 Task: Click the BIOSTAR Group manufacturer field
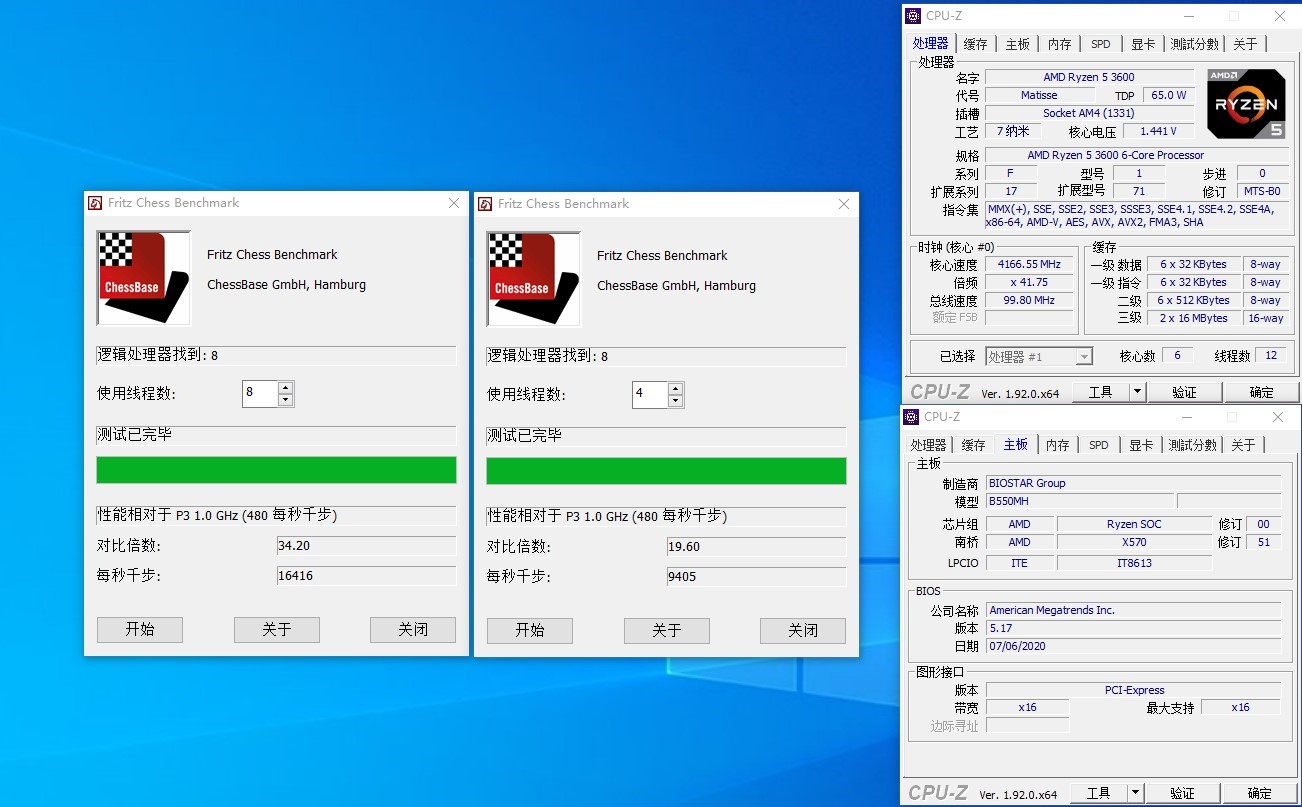click(x=1133, y=483)
